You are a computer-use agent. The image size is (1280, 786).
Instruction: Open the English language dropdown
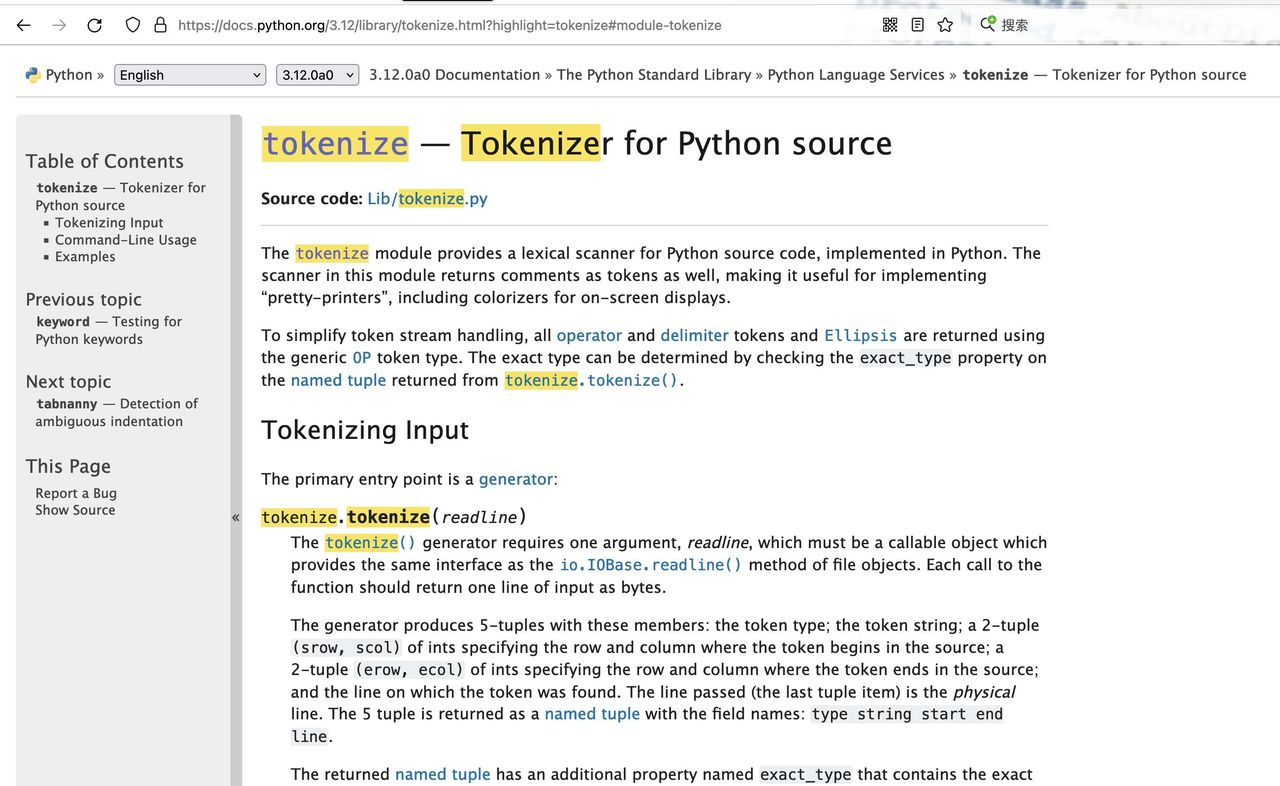(x=189, y=74)
